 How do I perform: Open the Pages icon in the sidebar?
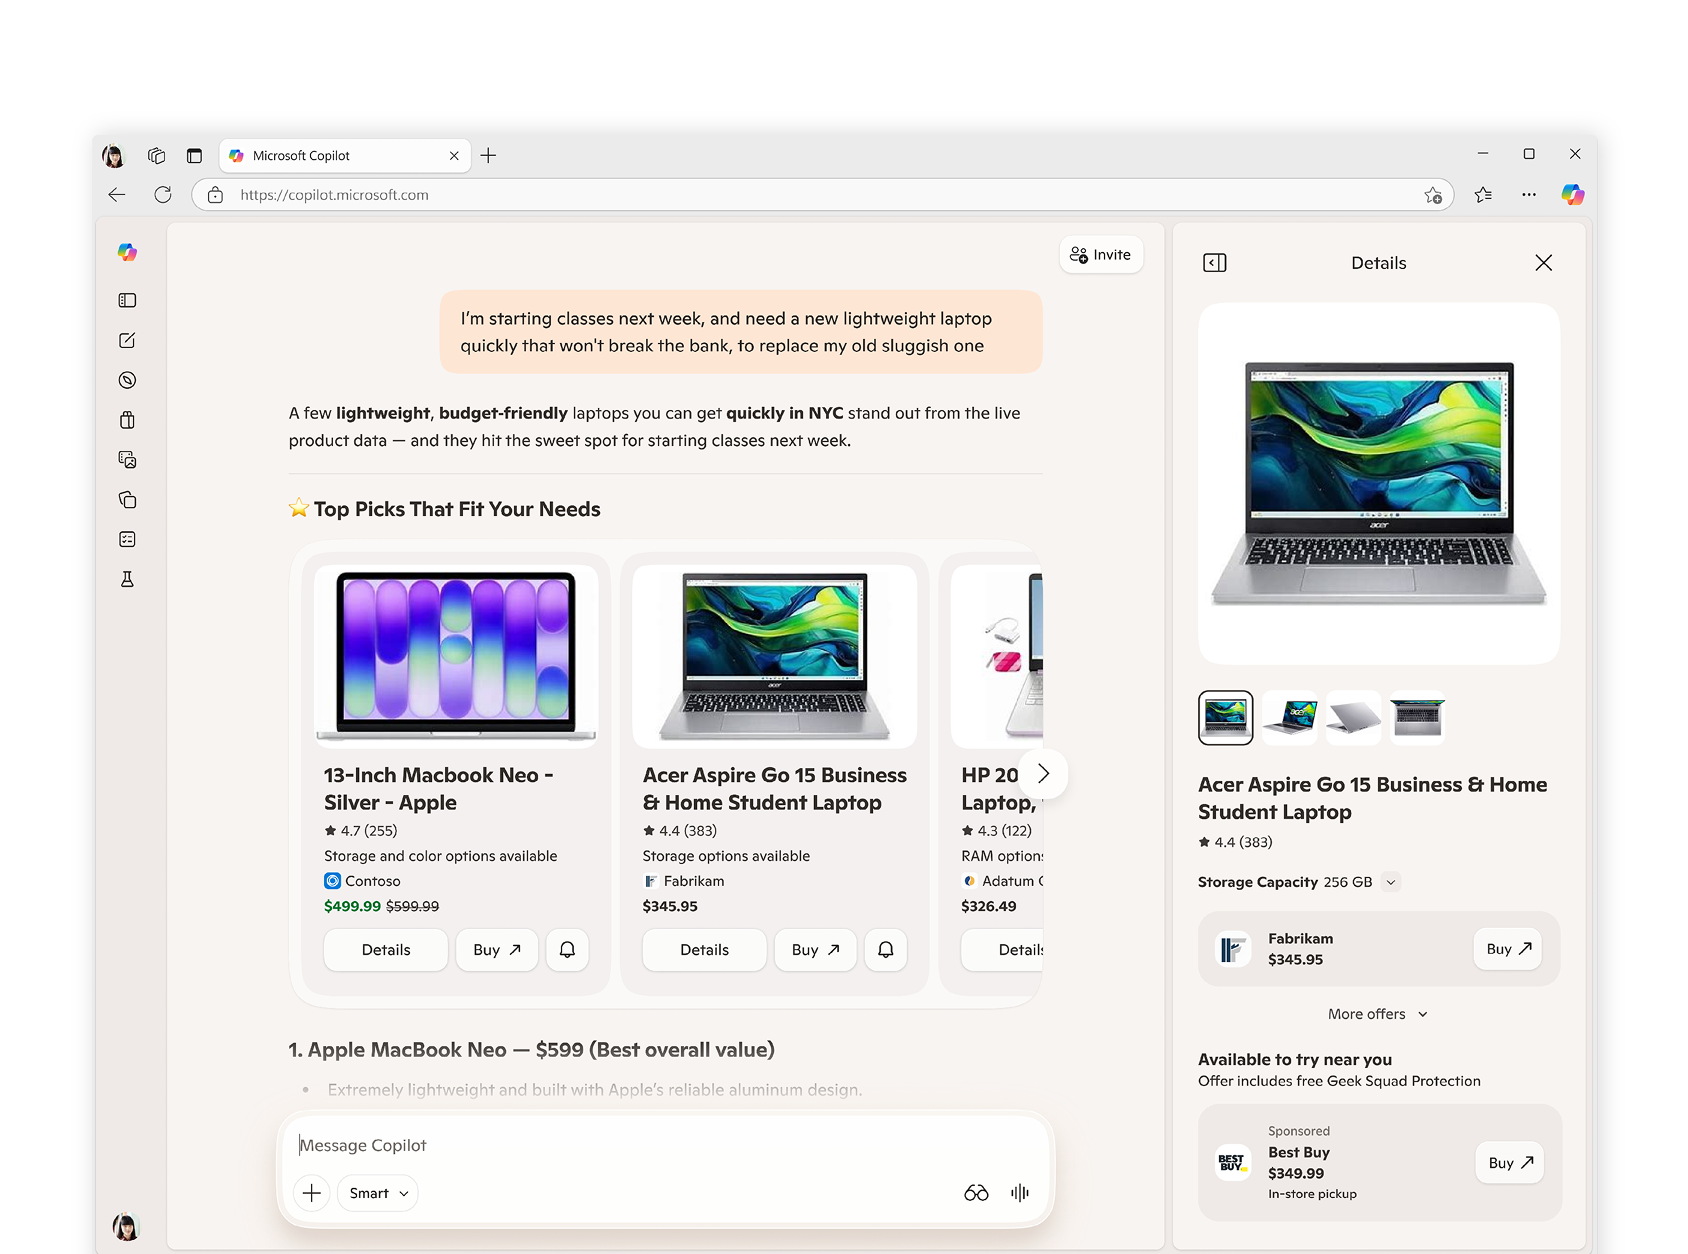(127, 500)
